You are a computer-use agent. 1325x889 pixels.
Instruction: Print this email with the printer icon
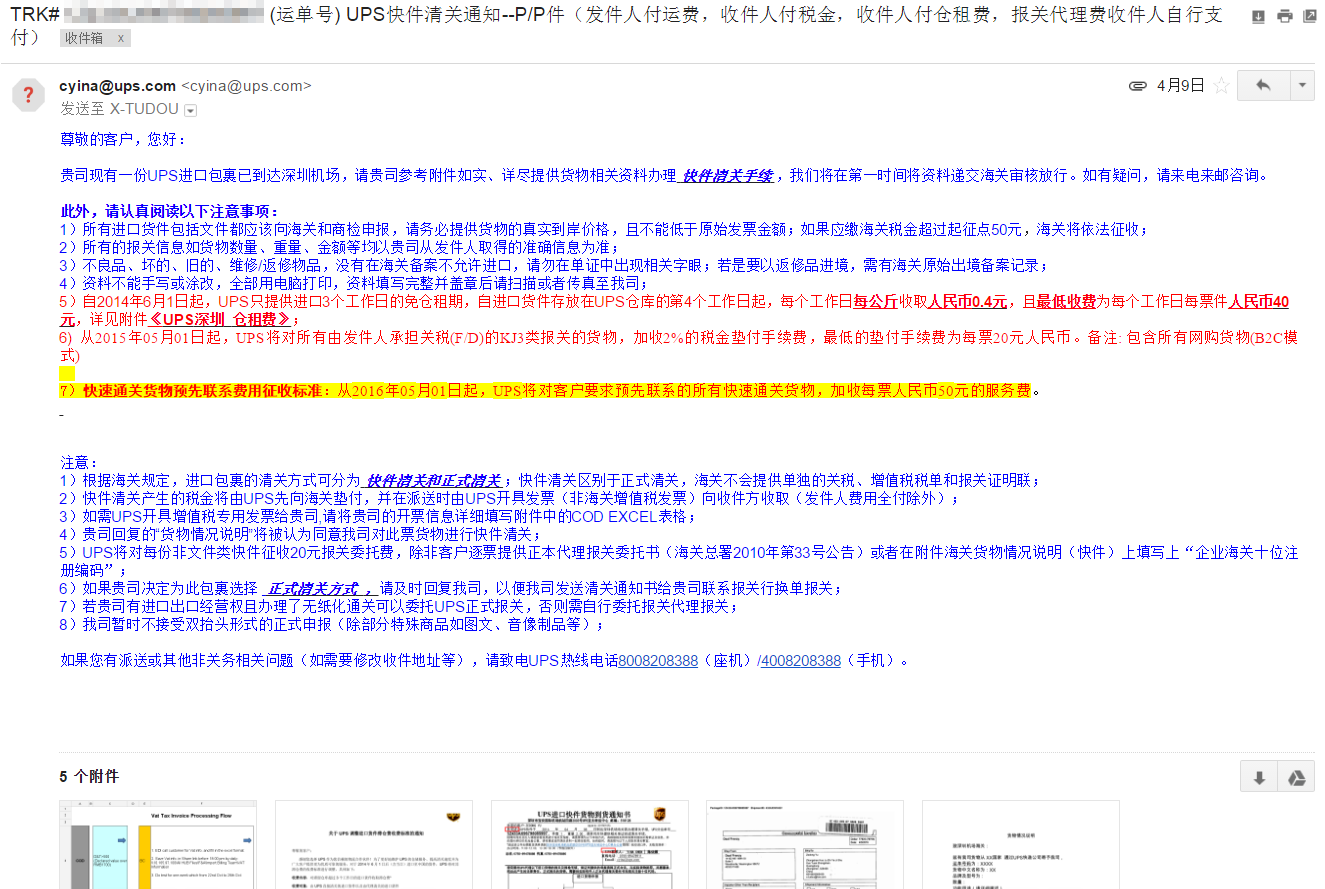(x=1284, y=16)
